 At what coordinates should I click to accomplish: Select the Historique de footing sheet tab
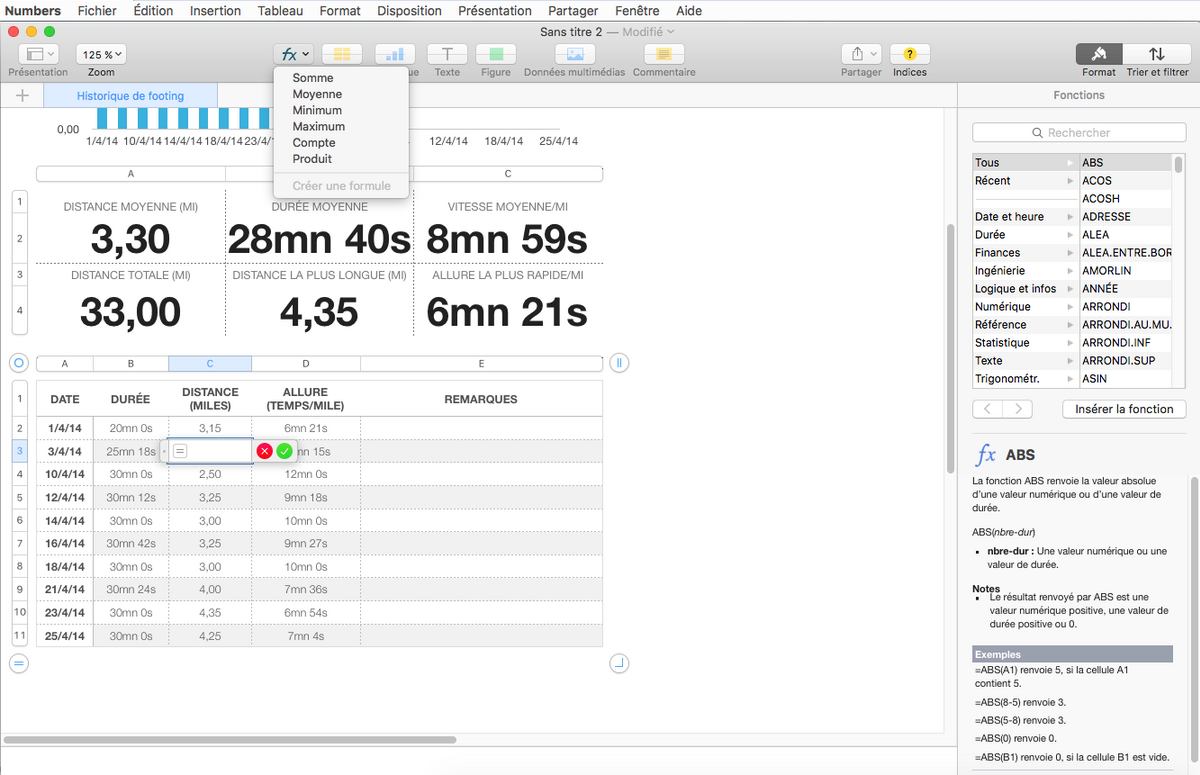point(131,96)
